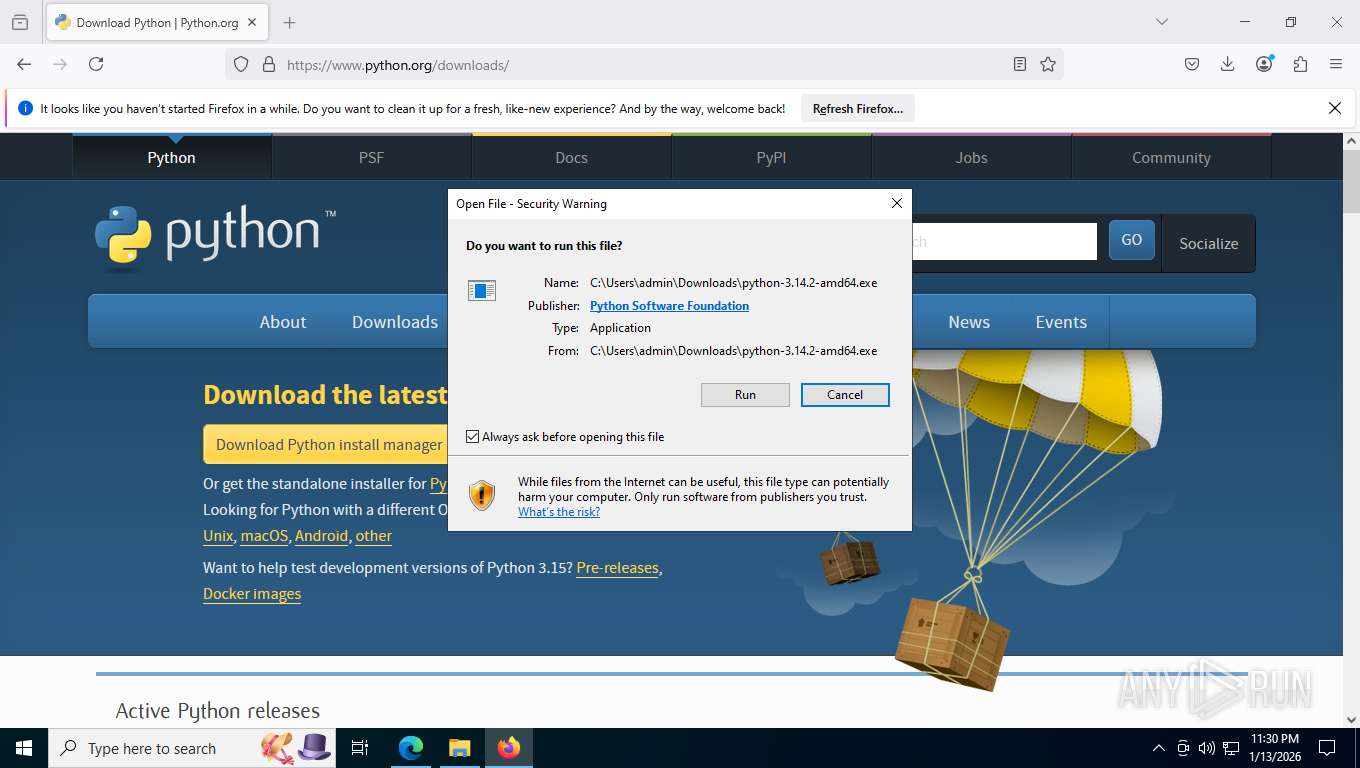
Task: Click the GO search button
Action: pyautogui.click(x=1132, y=240)
